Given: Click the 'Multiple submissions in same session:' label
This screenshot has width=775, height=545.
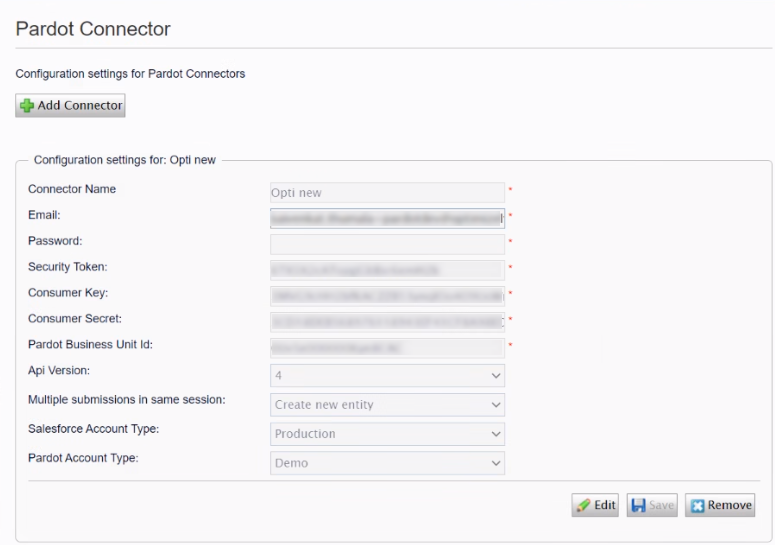Looking at the screenshot, I should click(x=127, y=400).
